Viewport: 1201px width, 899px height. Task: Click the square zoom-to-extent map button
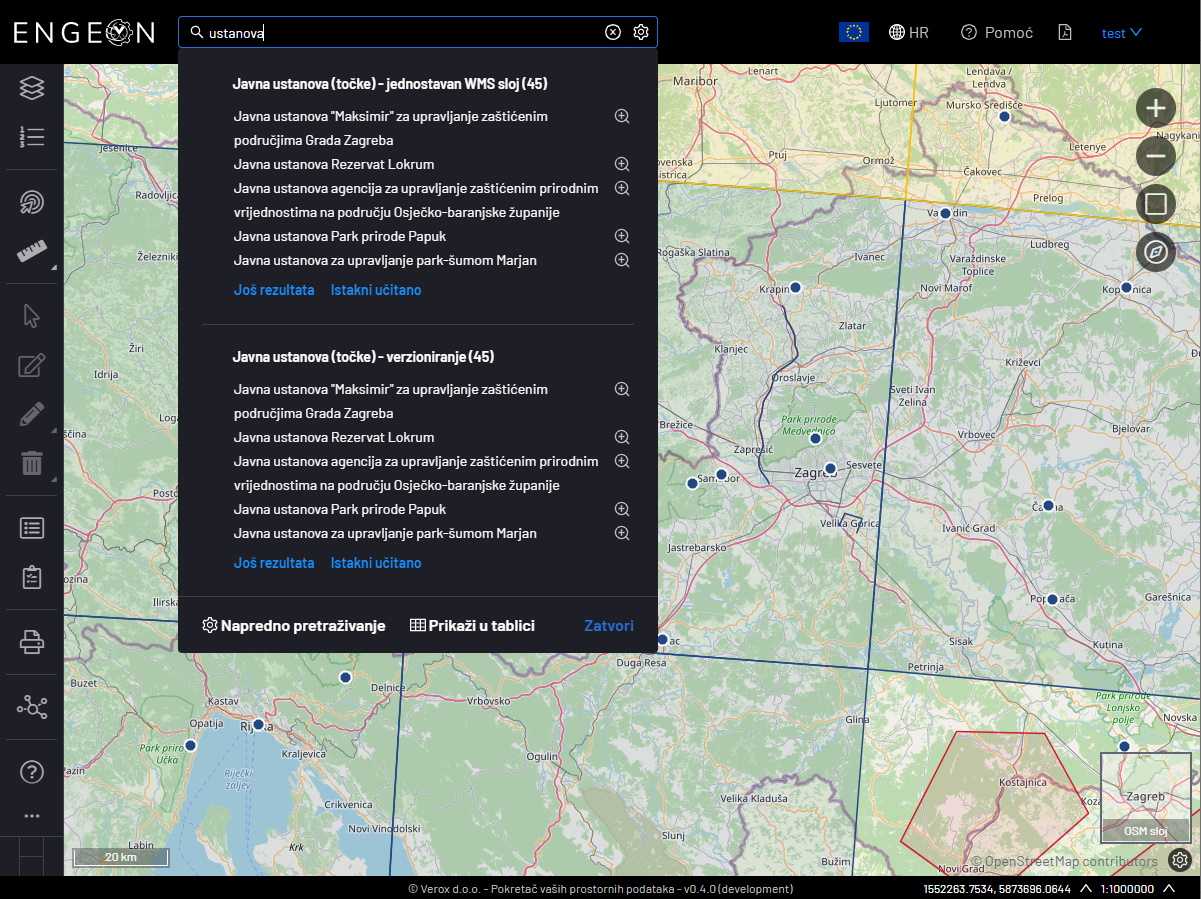1156,204
